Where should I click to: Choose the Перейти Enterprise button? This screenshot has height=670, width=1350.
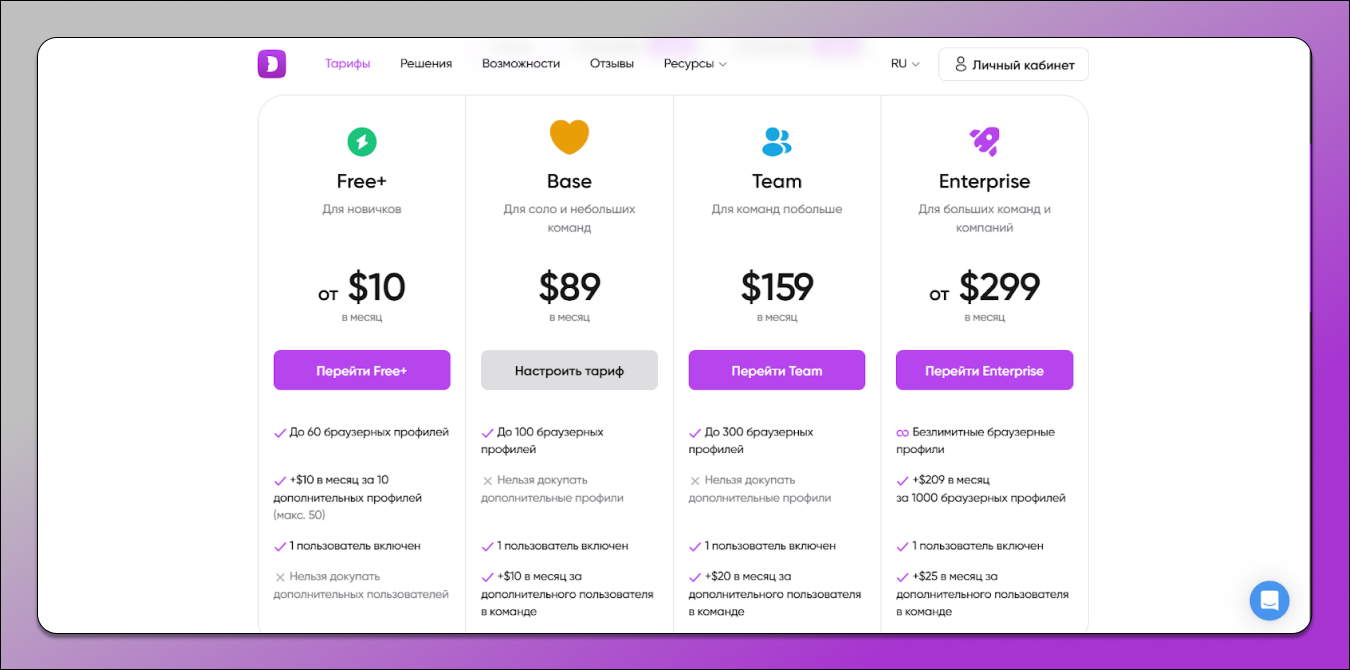coord(984,370)
